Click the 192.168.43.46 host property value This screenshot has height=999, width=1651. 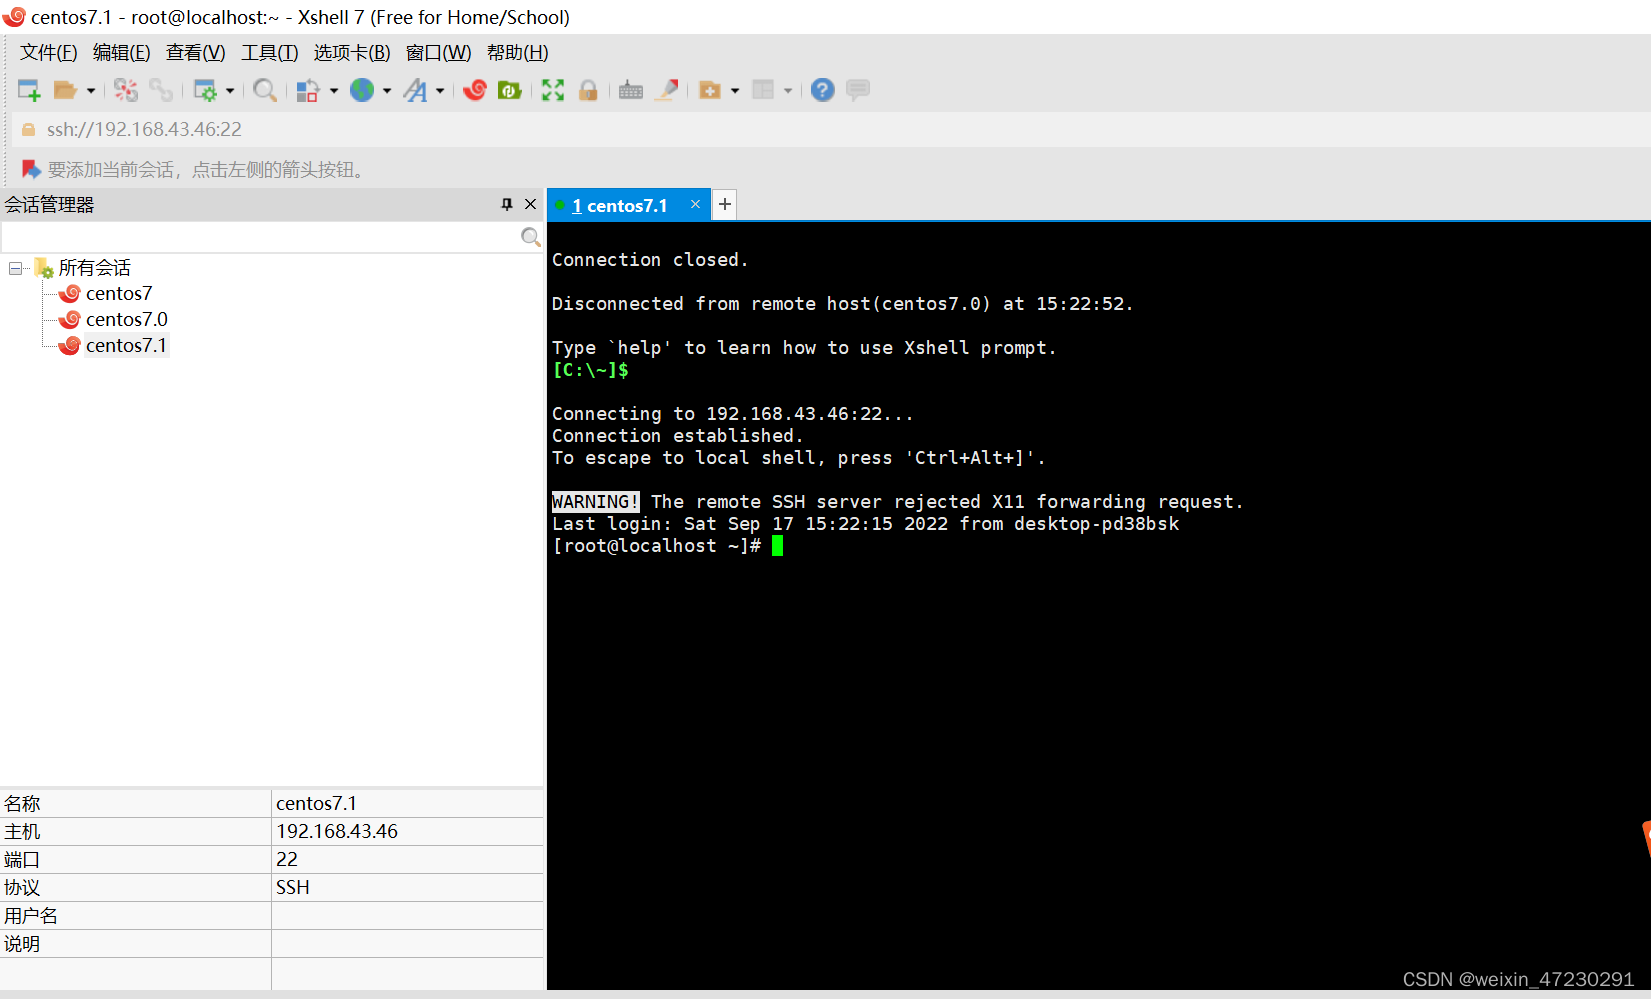coord(337,831)
